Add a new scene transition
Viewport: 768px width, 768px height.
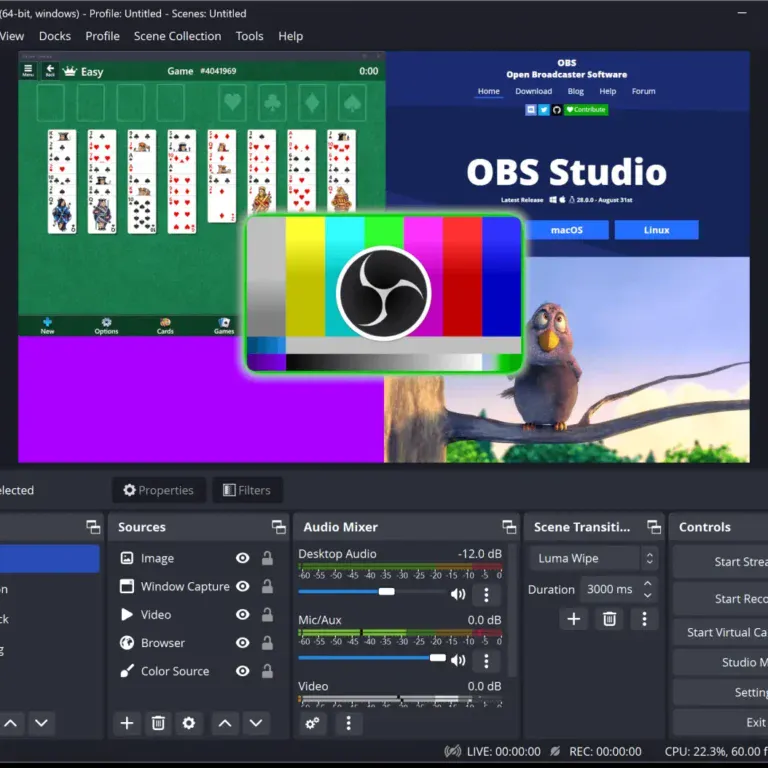coord(574,619)
